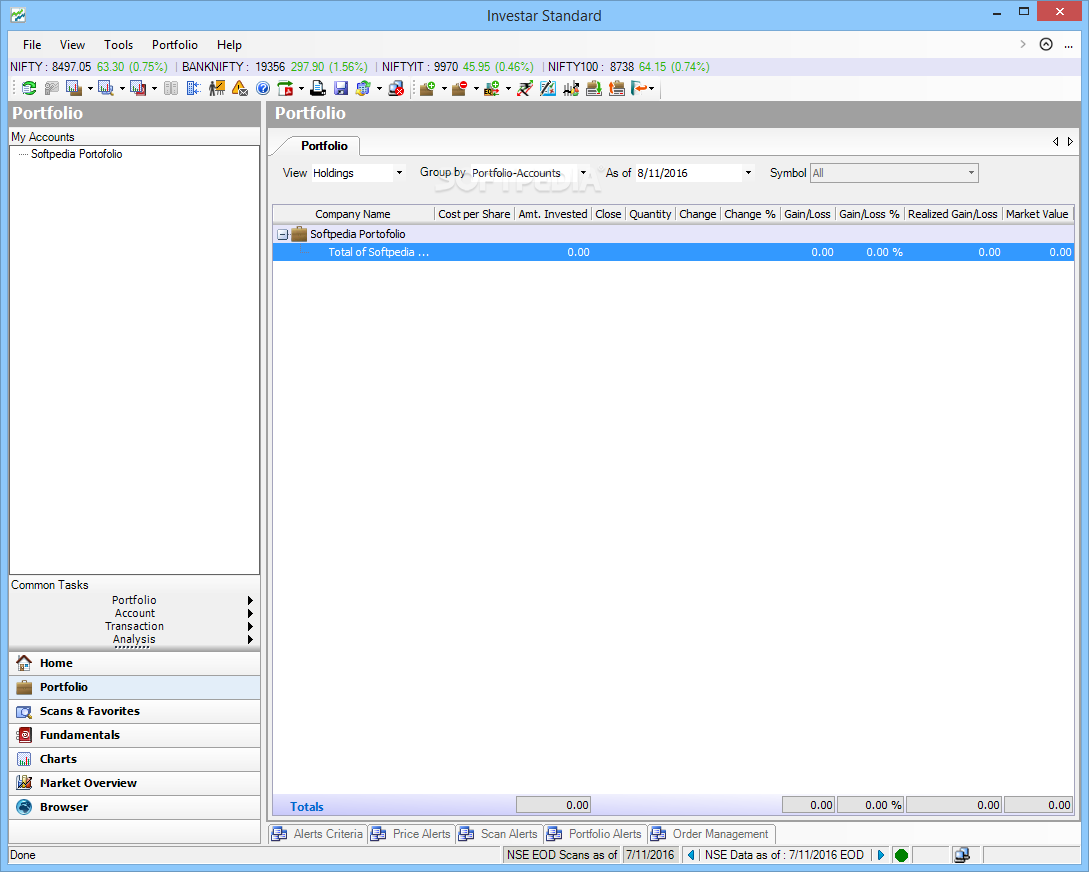
Task: Click the status bar network computers icon
Action: [962, 855]
